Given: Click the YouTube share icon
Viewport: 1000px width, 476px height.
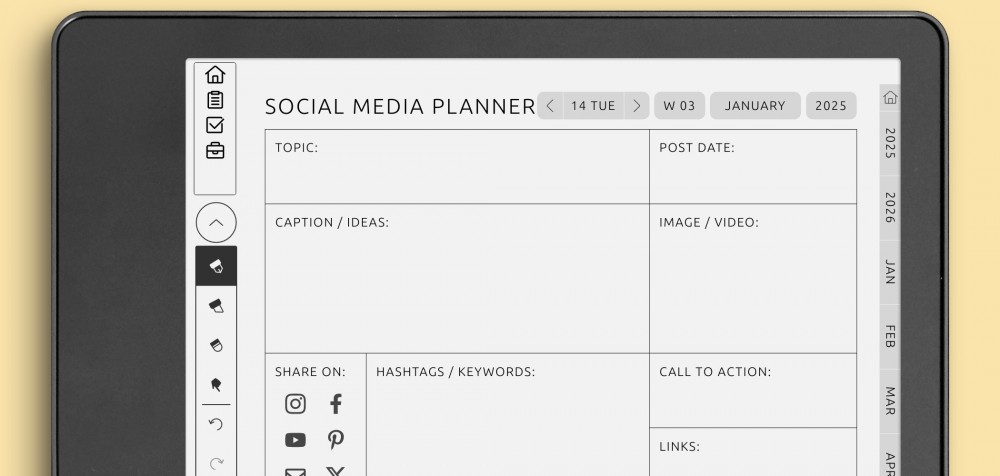Looking at the screenshot, I should (295, 440).
